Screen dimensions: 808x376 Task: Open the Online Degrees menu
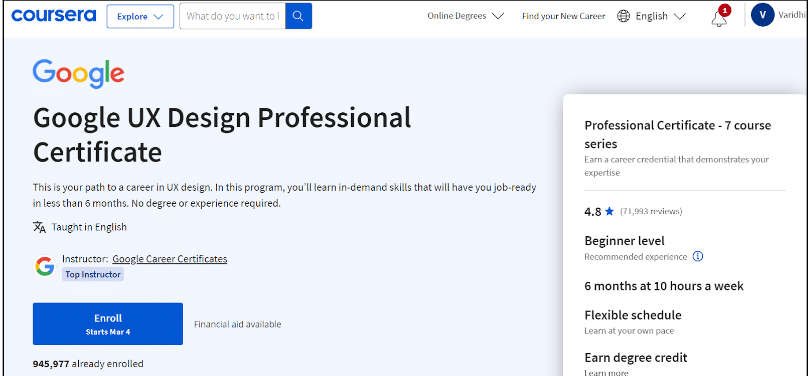click(465, 16)
